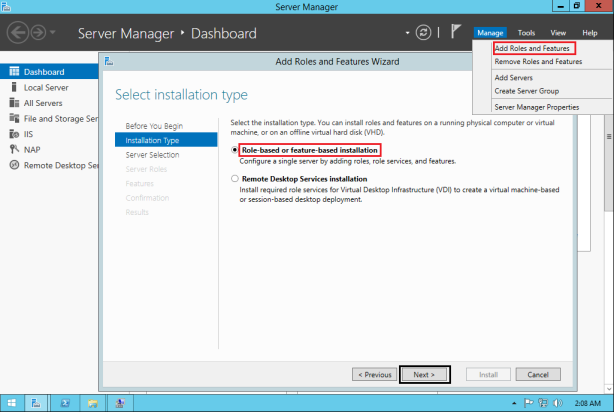Viewport: 614px width, 412px height.
Task: Click the Previous button
Action: pyautogui.click(x=374, y=374)
